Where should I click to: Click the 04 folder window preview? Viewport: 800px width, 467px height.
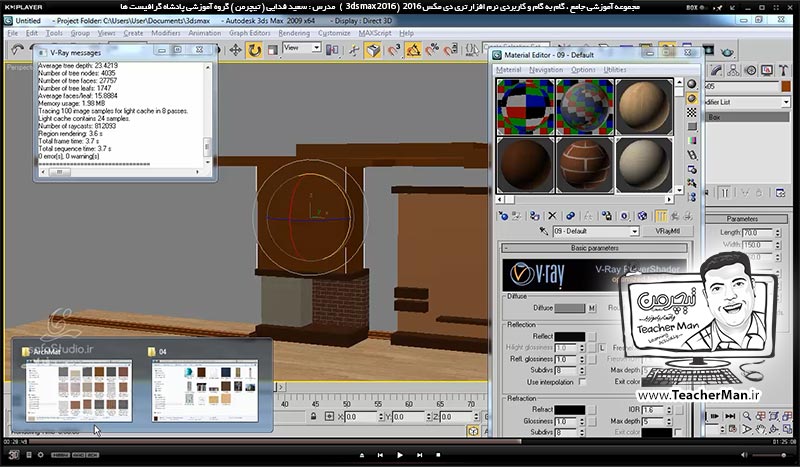point(205,391)
